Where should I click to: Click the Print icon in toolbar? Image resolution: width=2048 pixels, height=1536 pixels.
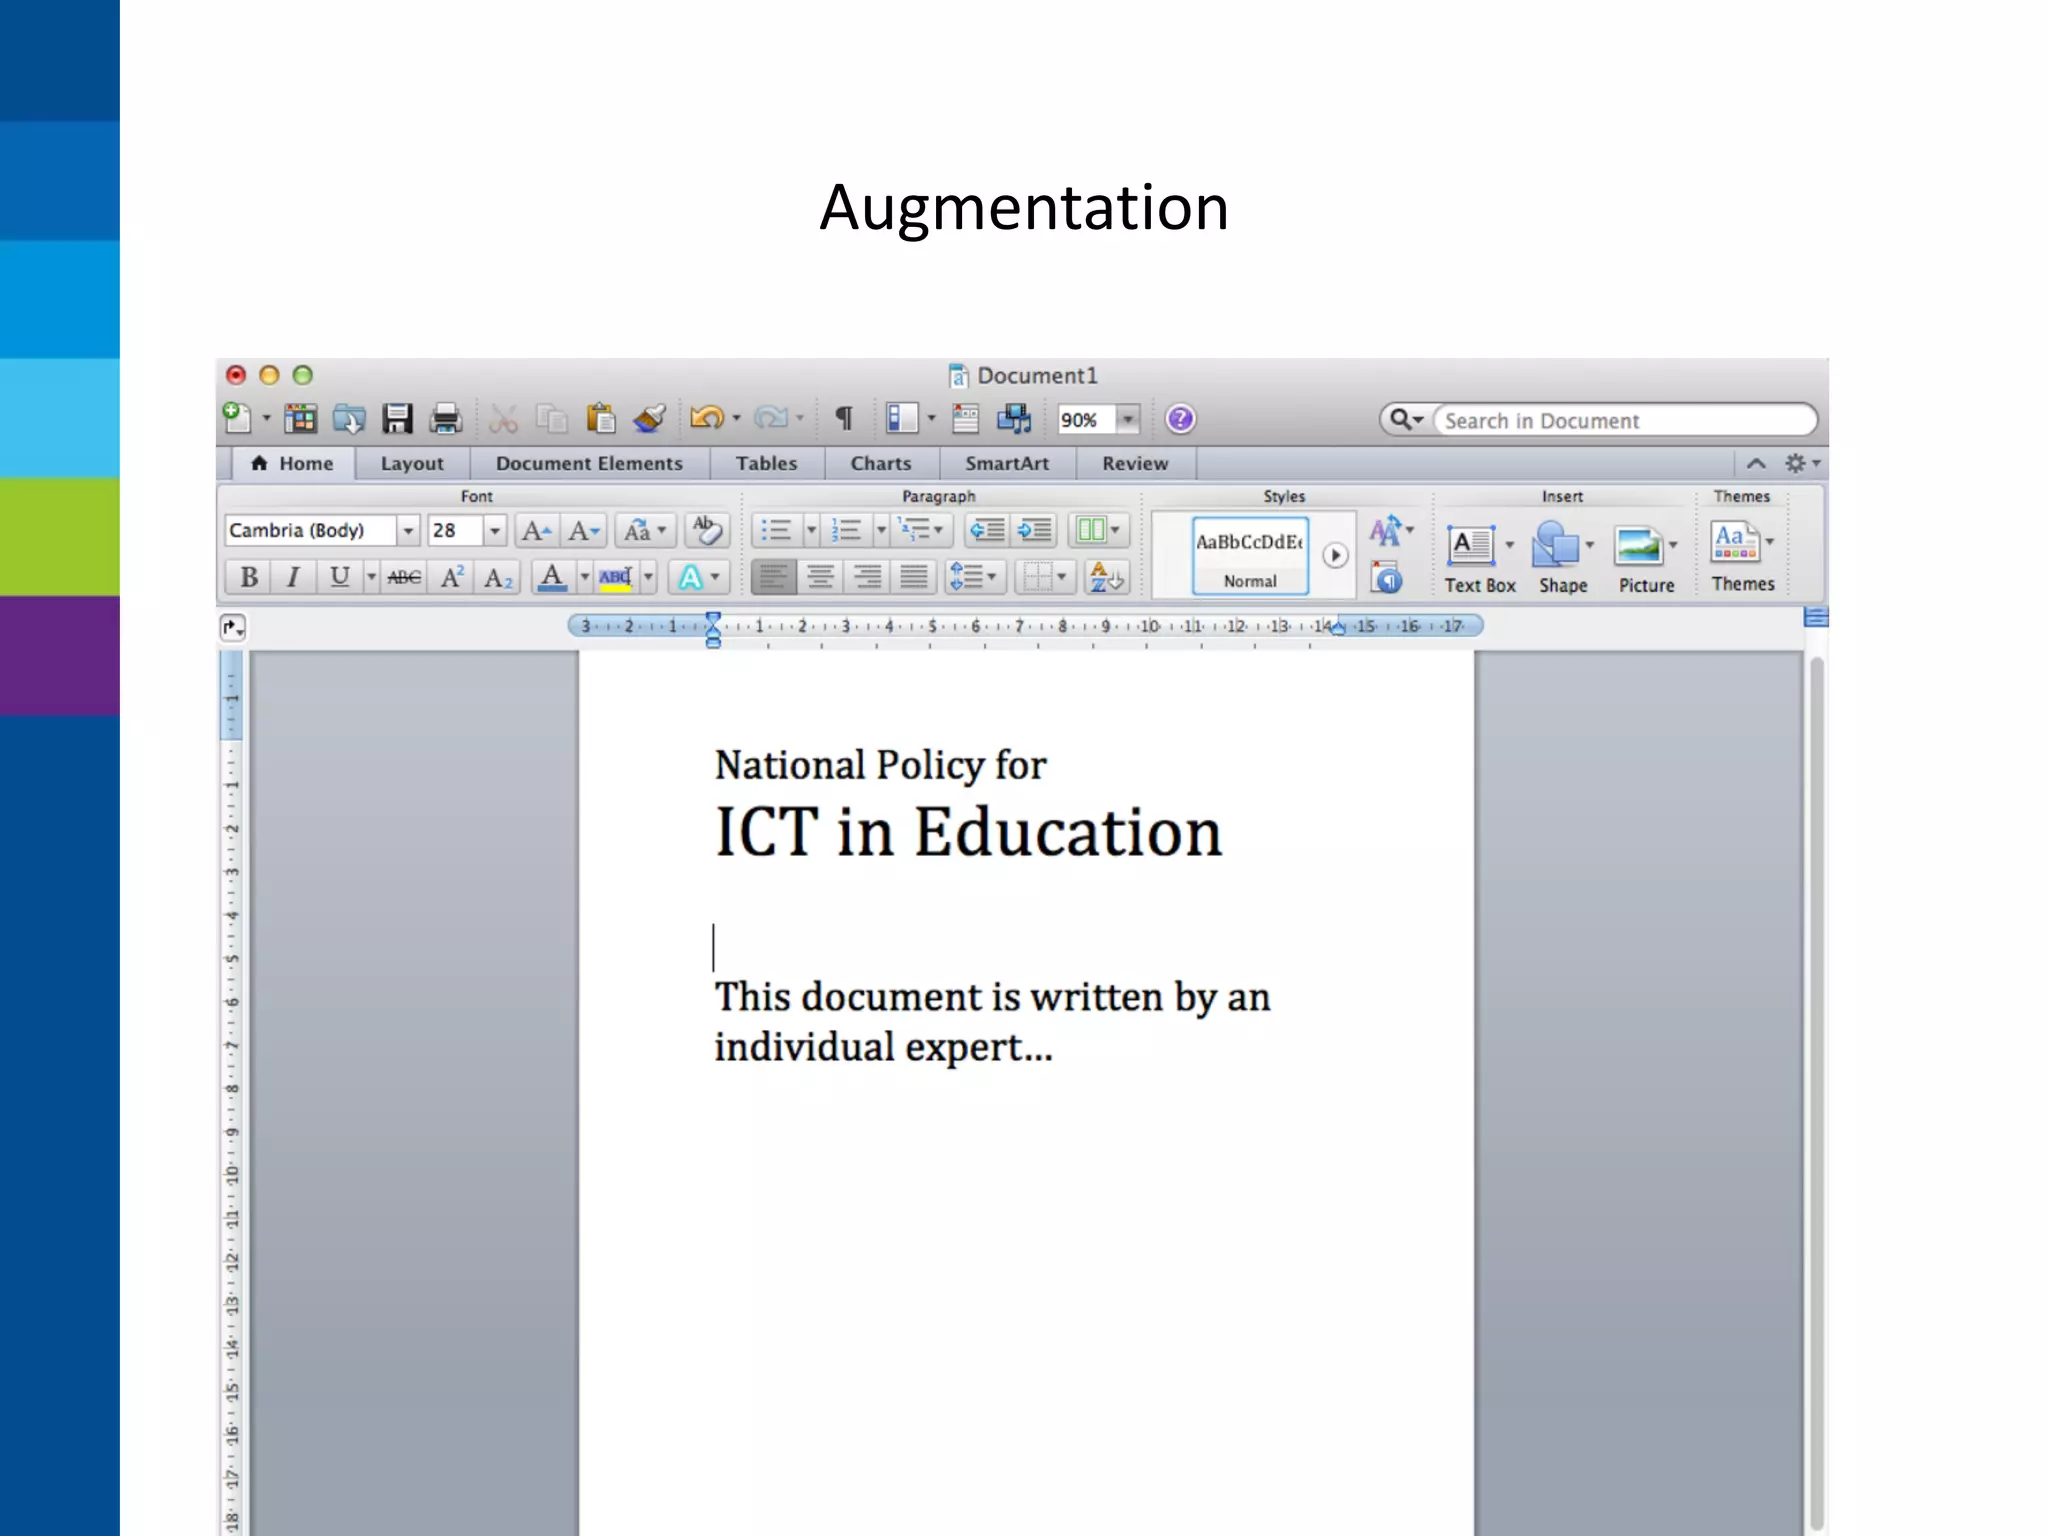point(446,418)
